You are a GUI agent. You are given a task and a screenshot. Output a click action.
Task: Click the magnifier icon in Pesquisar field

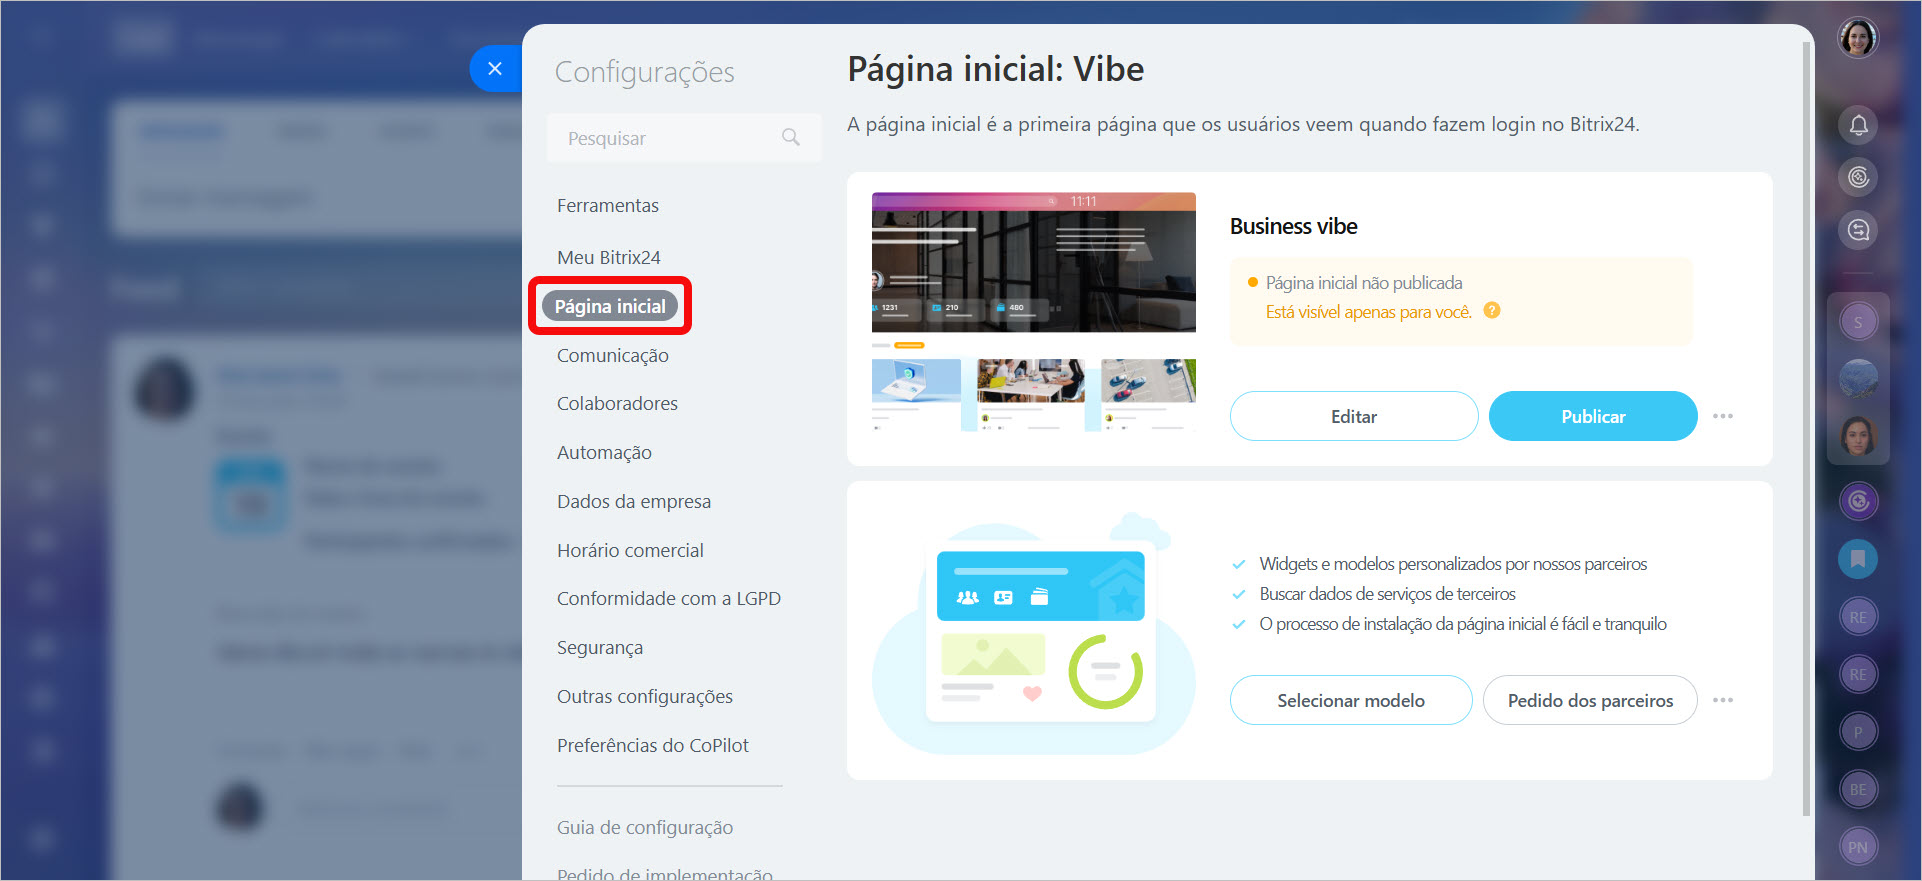point(791,138)
